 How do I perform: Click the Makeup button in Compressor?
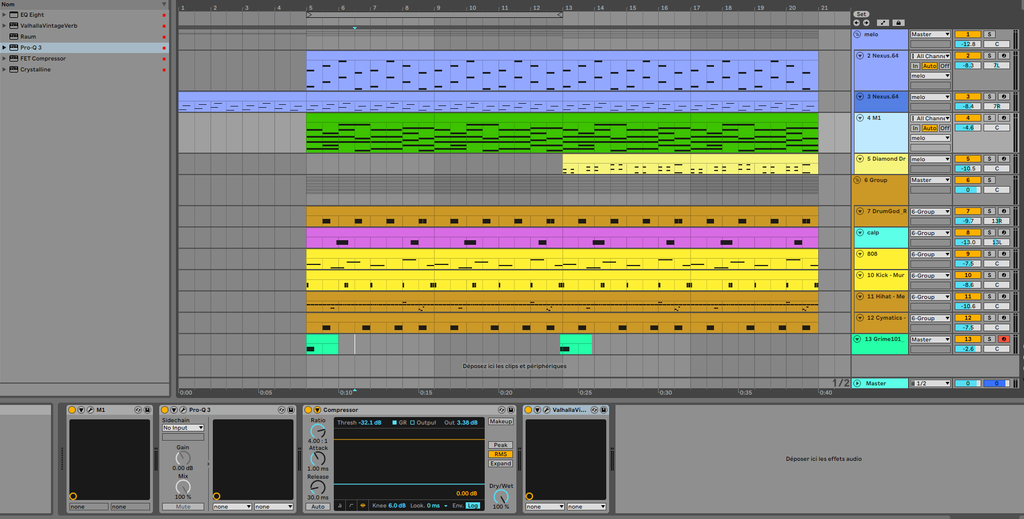[501, 422]
